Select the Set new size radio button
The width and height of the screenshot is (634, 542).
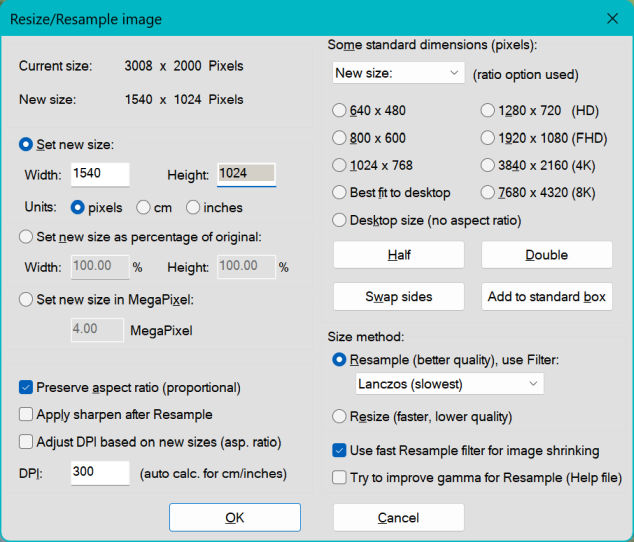(27, 144)
